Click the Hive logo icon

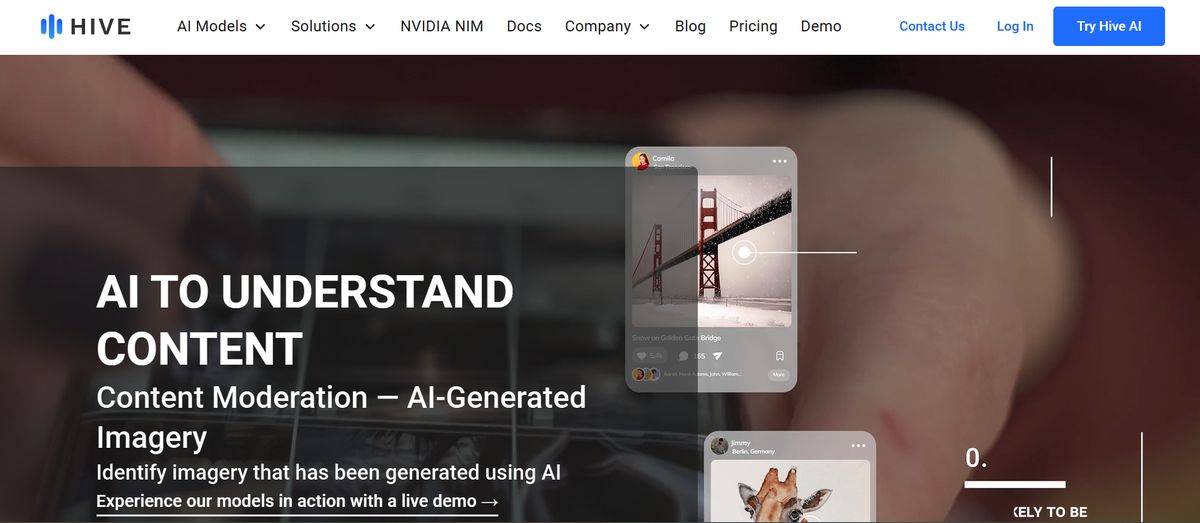click(51, 26)
